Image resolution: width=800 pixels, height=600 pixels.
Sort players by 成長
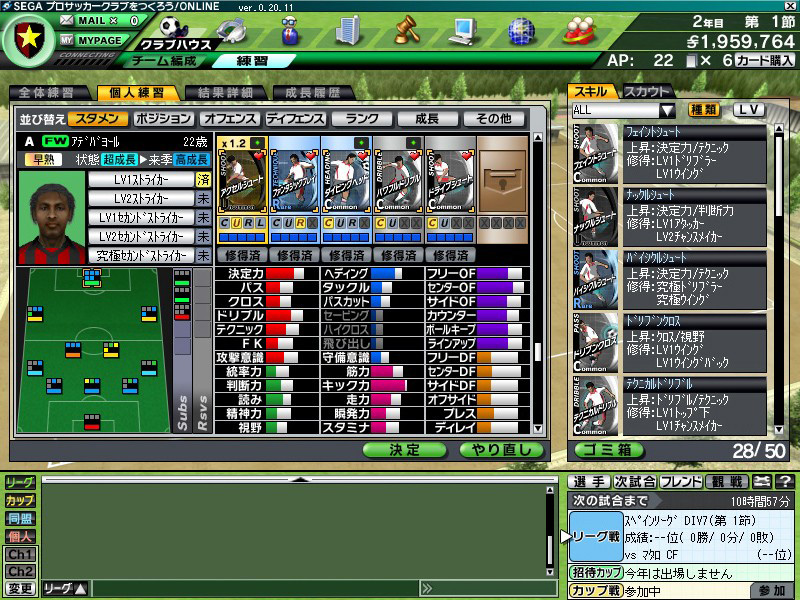point(428,119)
